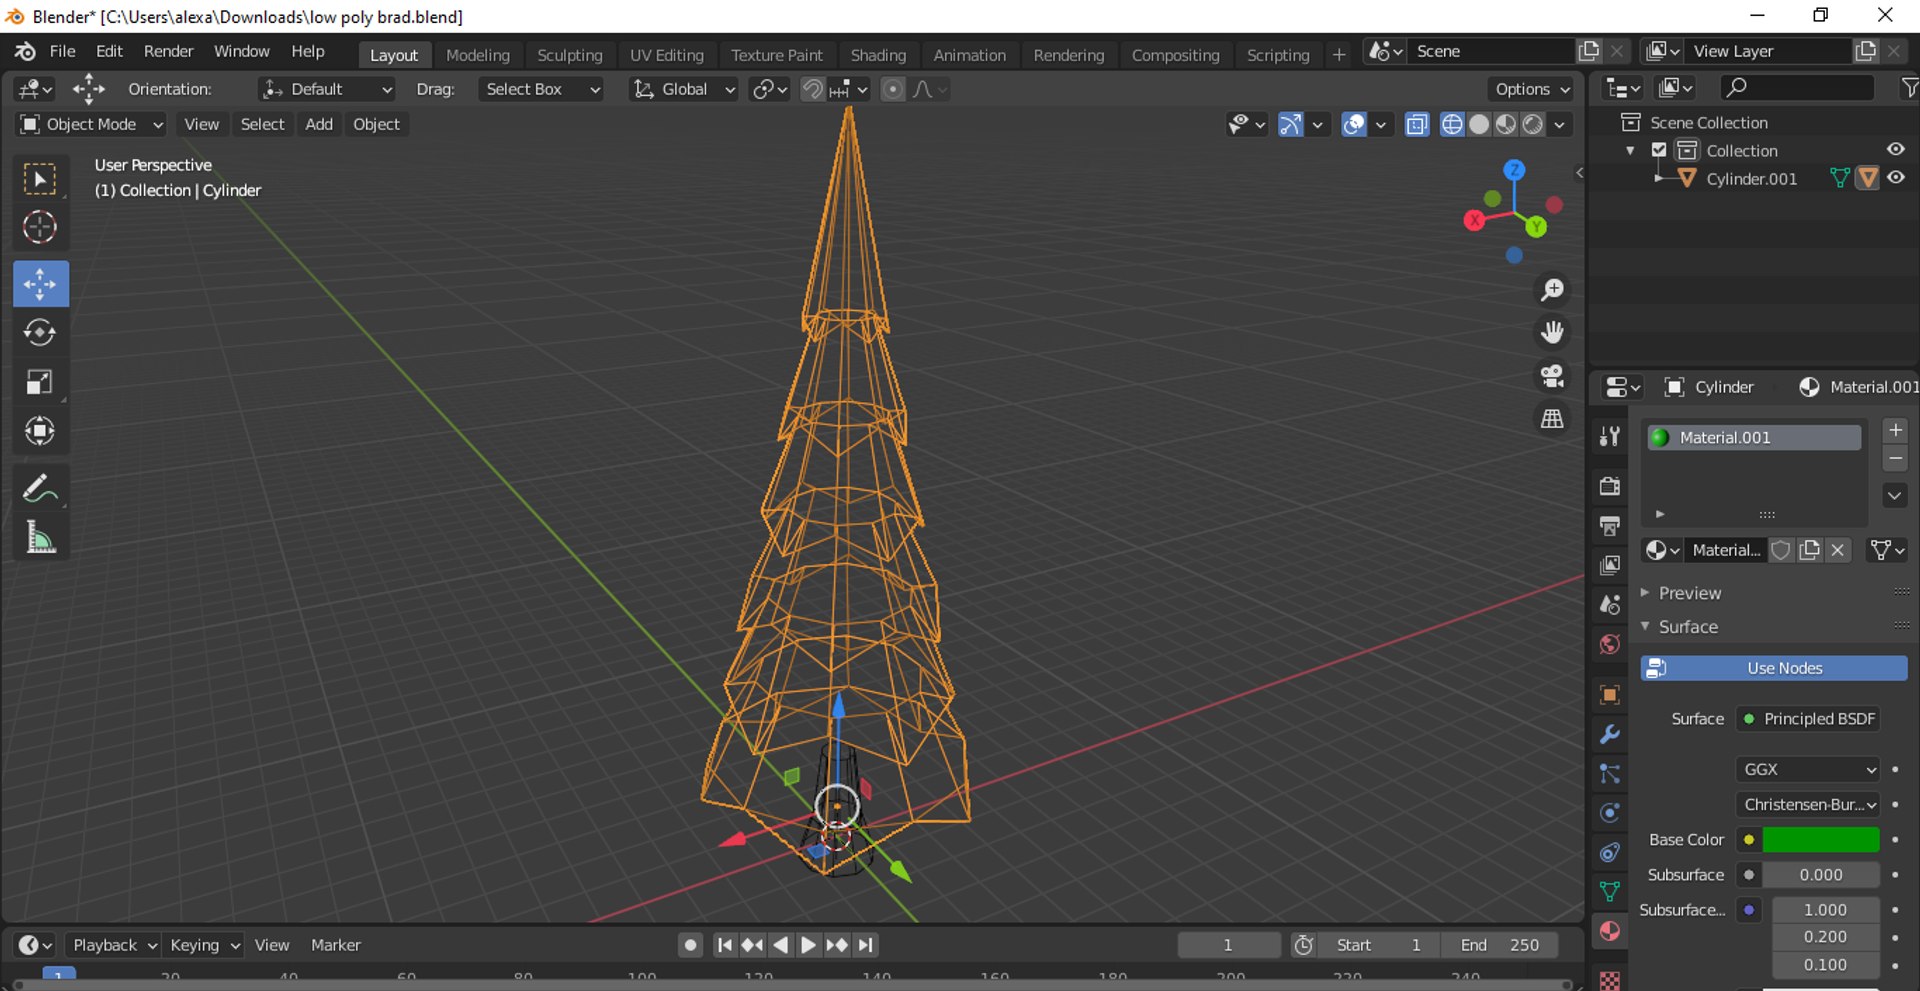This screenshot has width=1920, height=991.
Task: Toggle Collection checkbox in outliner
Action: [x=1659, y=150]
